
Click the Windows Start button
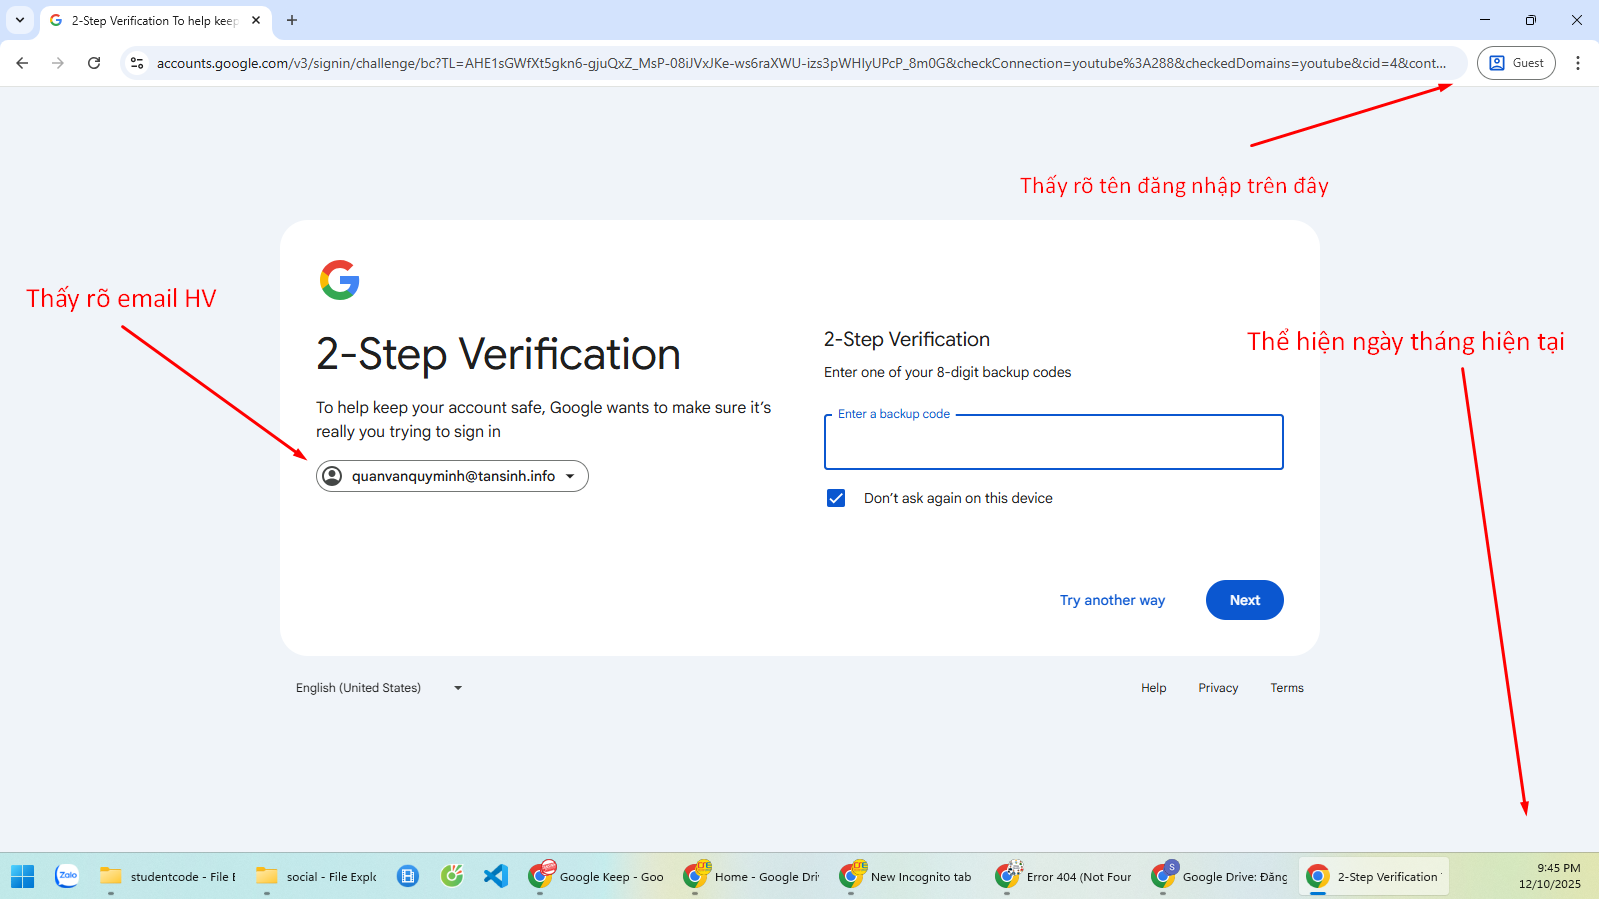point(22,876)
